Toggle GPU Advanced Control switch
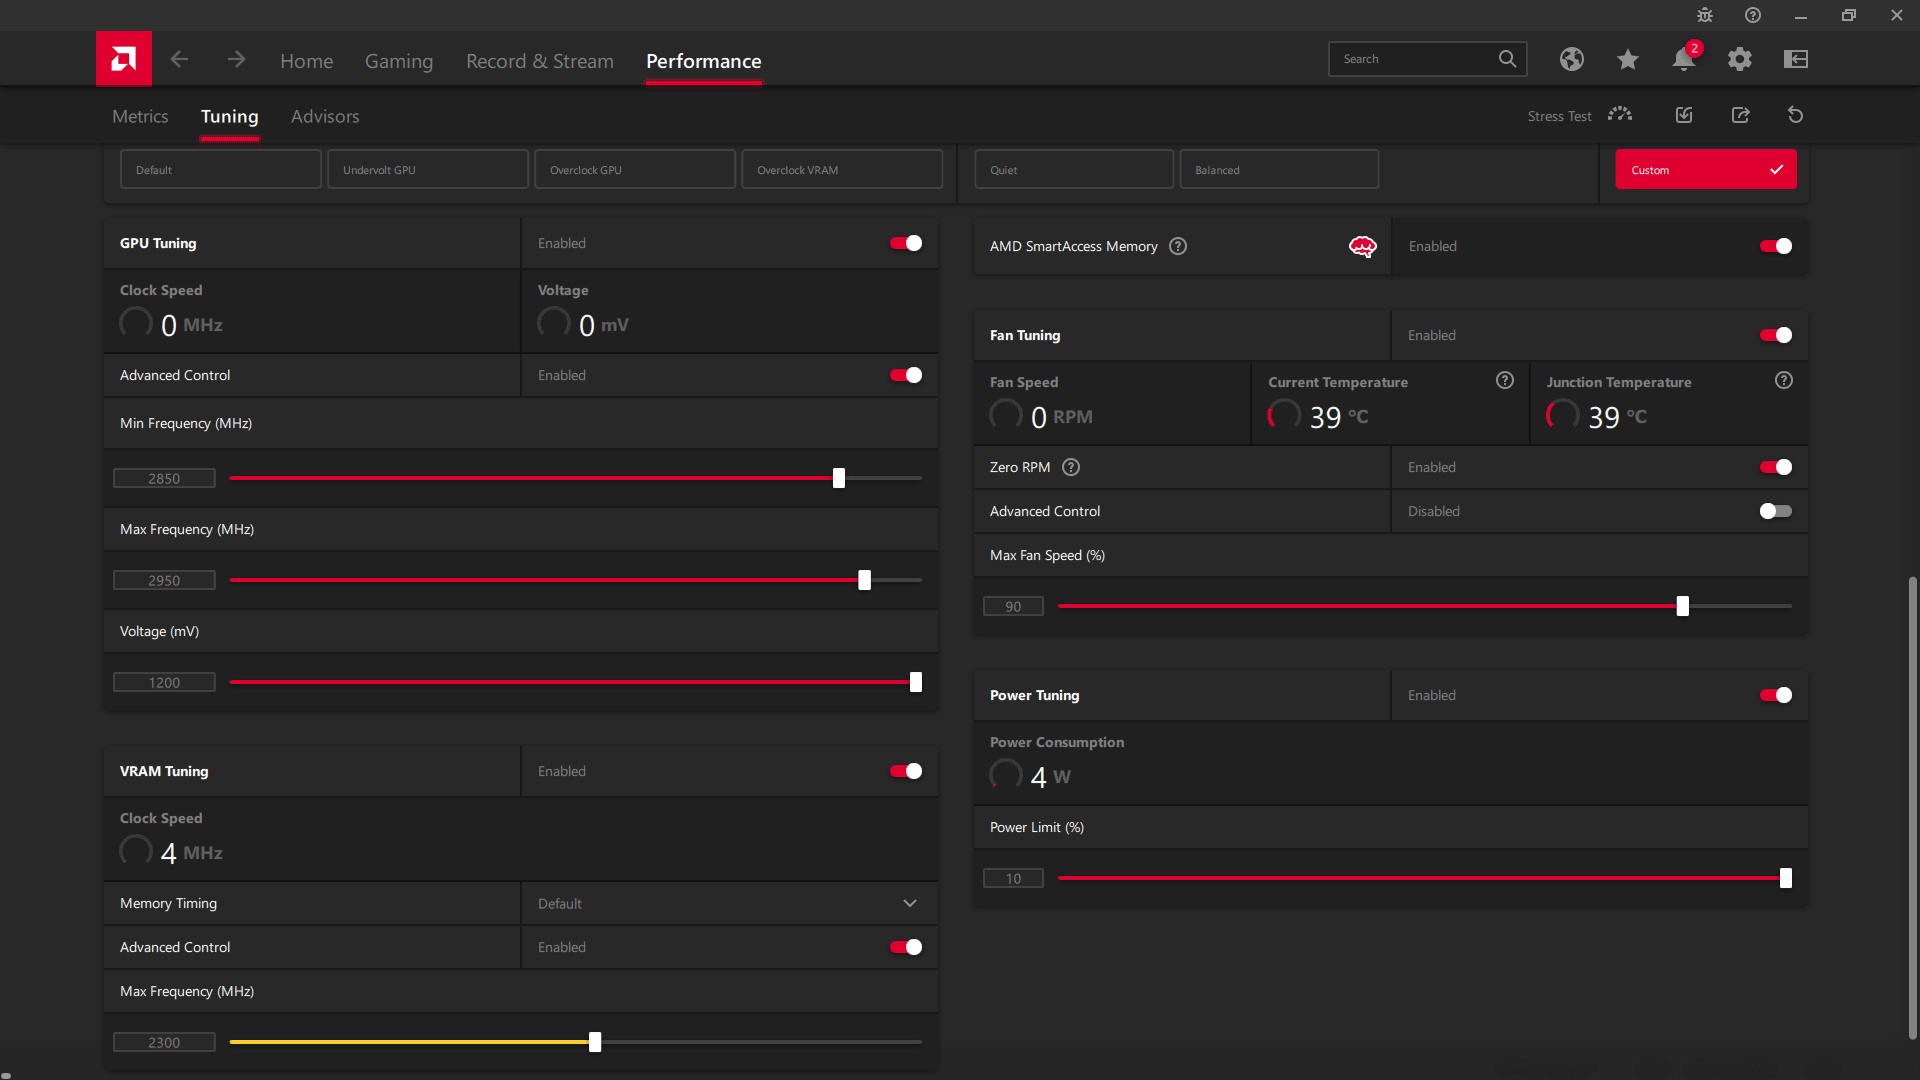 (906, 375)
